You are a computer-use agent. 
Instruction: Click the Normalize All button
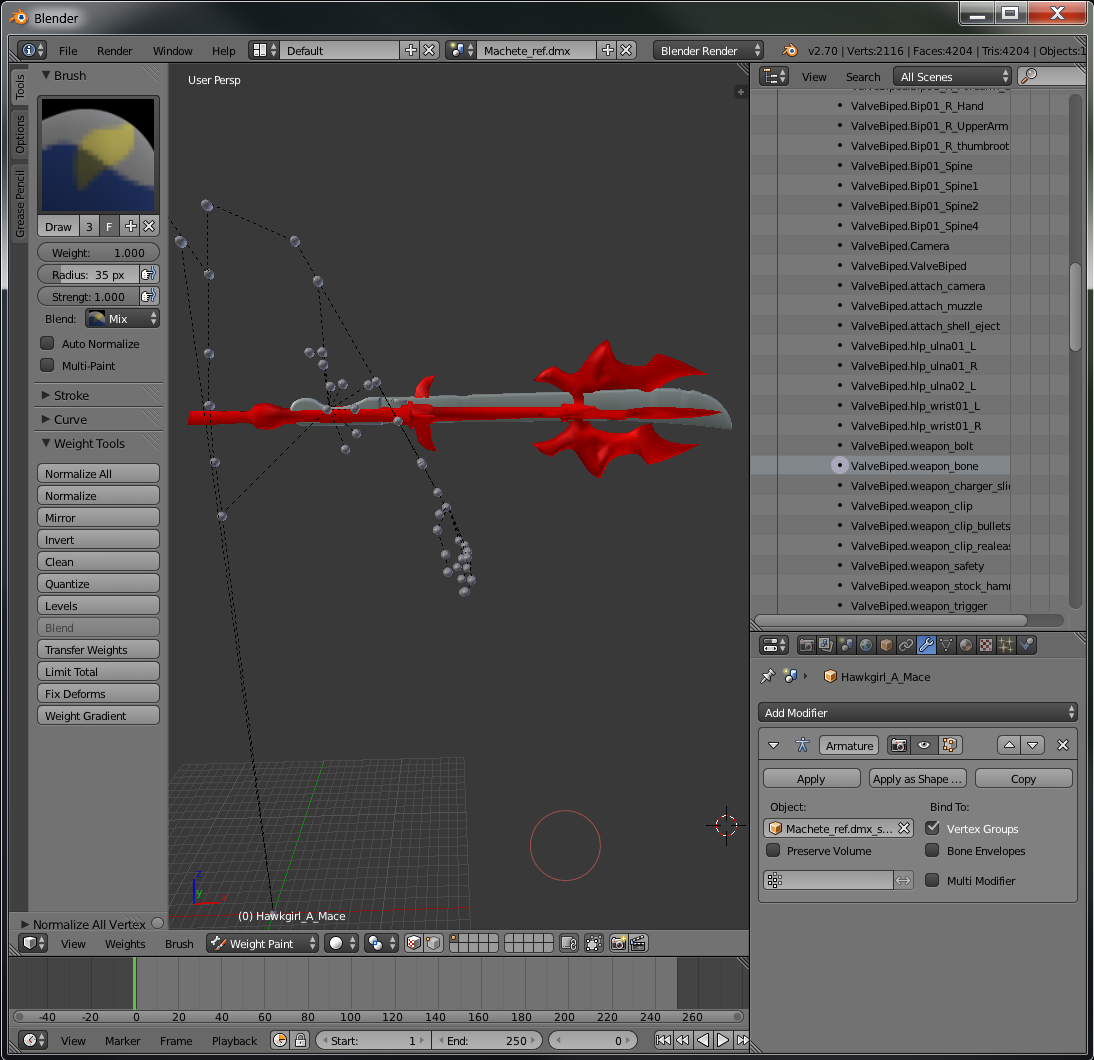pyautogui.click(x=98, y=474)
